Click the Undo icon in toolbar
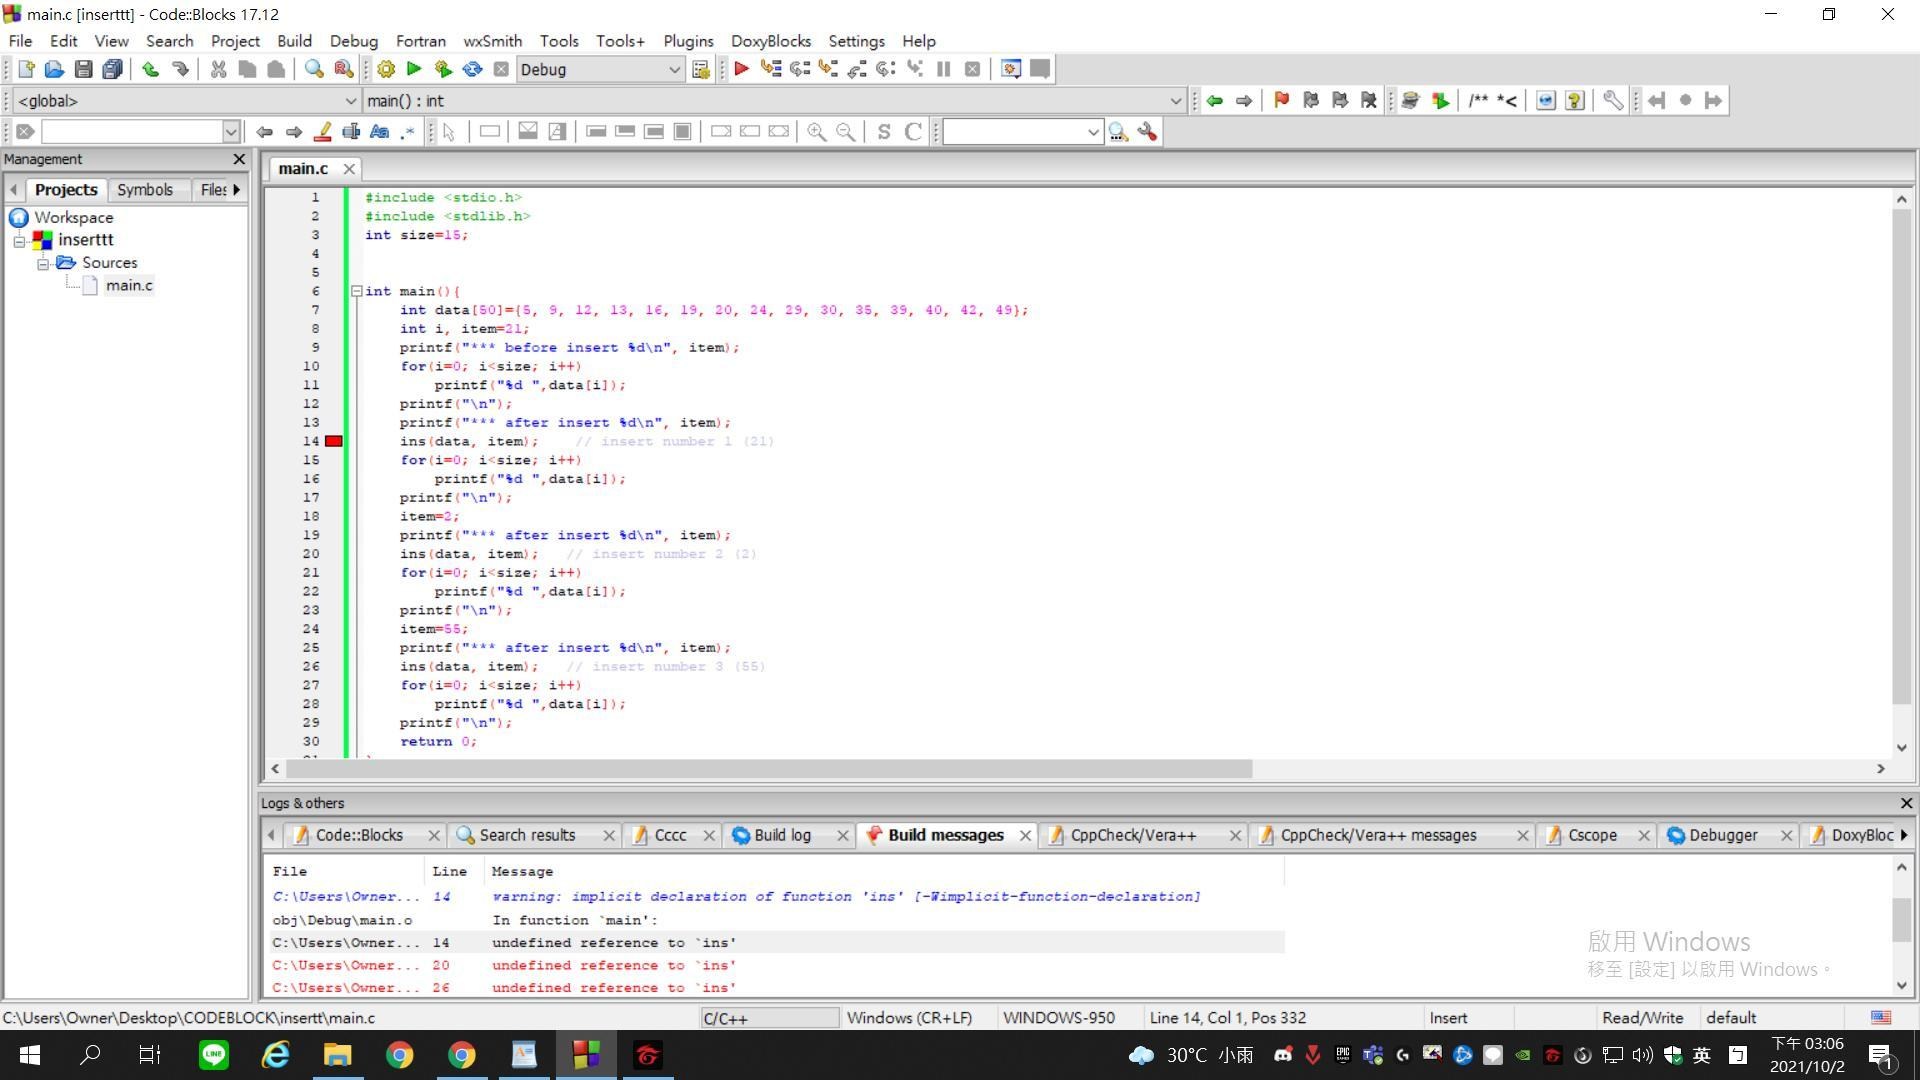Screen dimensions: 1920x1080 (x=150, y=69)
